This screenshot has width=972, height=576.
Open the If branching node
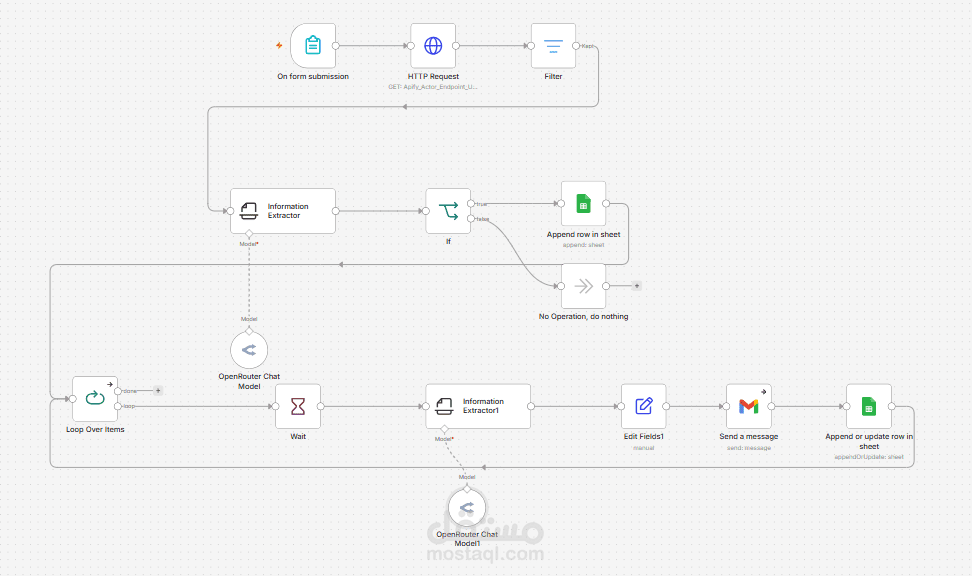(448, 211)
